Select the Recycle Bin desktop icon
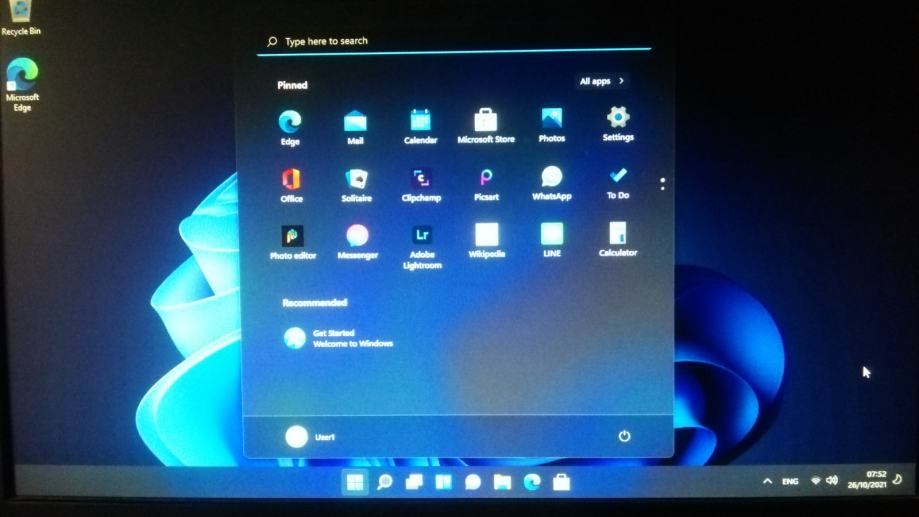Image resolution: width=919 pixels, height=517 pixels. pyautogui.click(x=21, y=18)
